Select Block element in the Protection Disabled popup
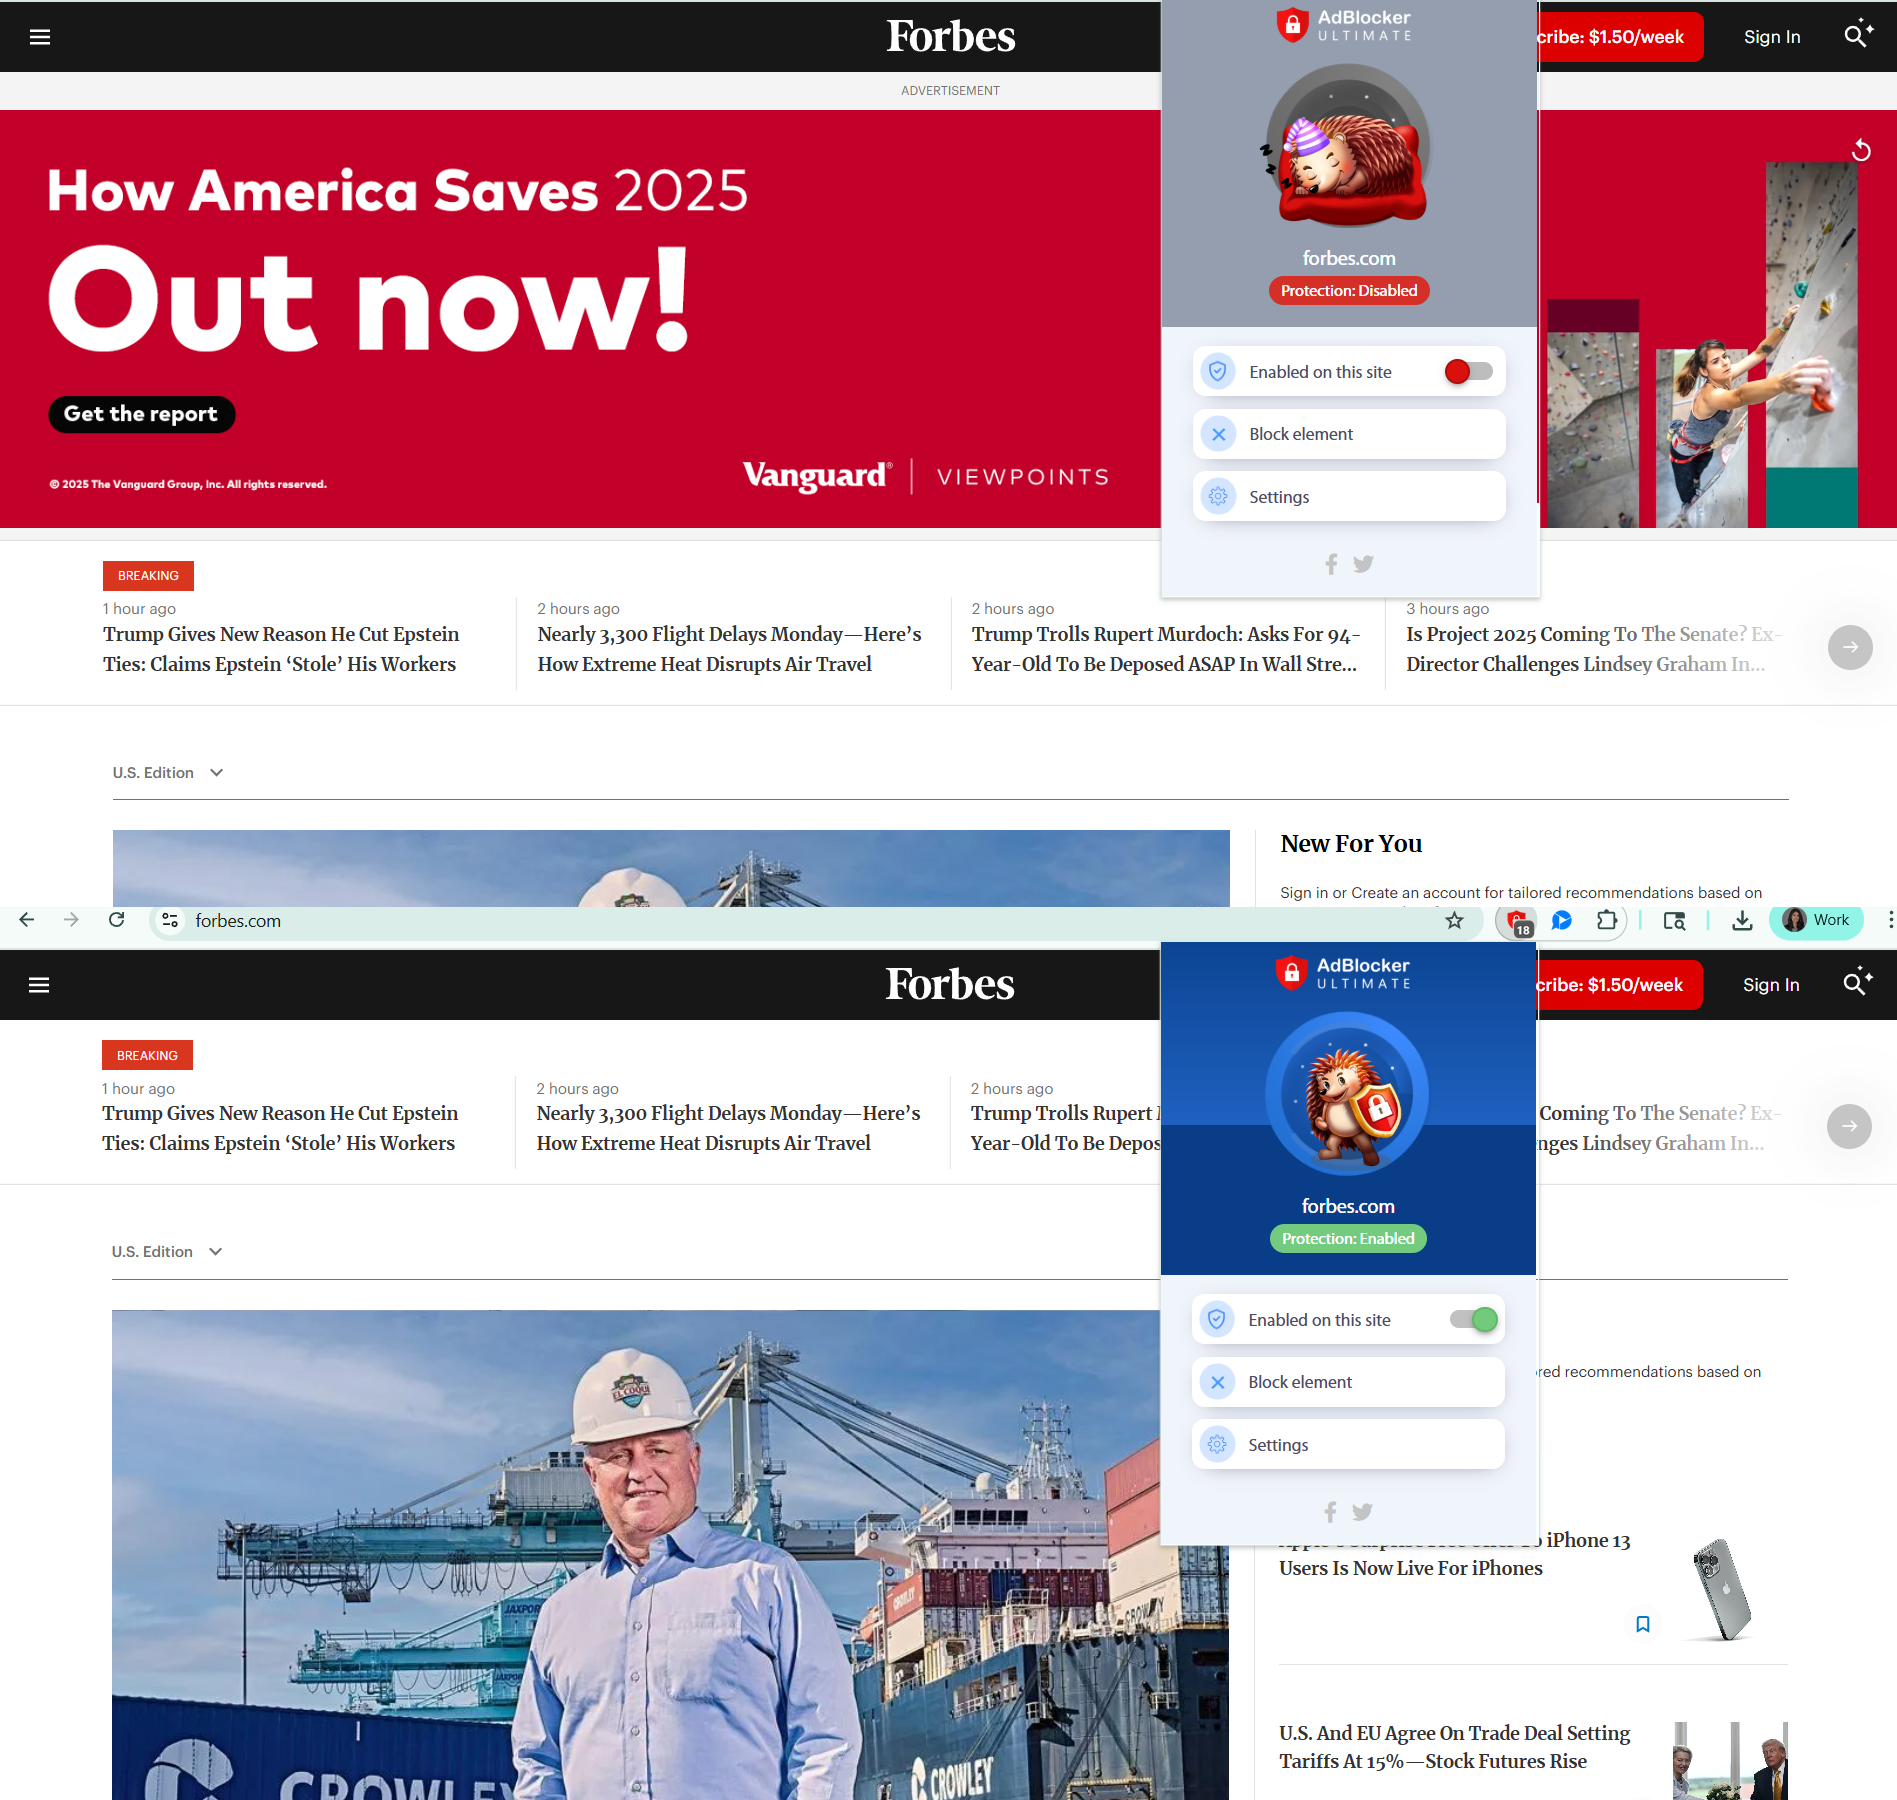Screen dimensions: 1897x1800 (1349, 434)
